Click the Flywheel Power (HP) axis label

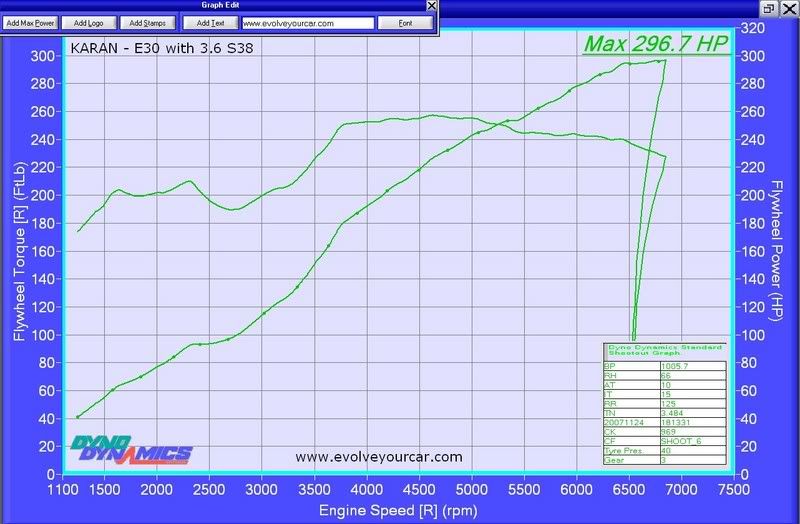point(775,250)
